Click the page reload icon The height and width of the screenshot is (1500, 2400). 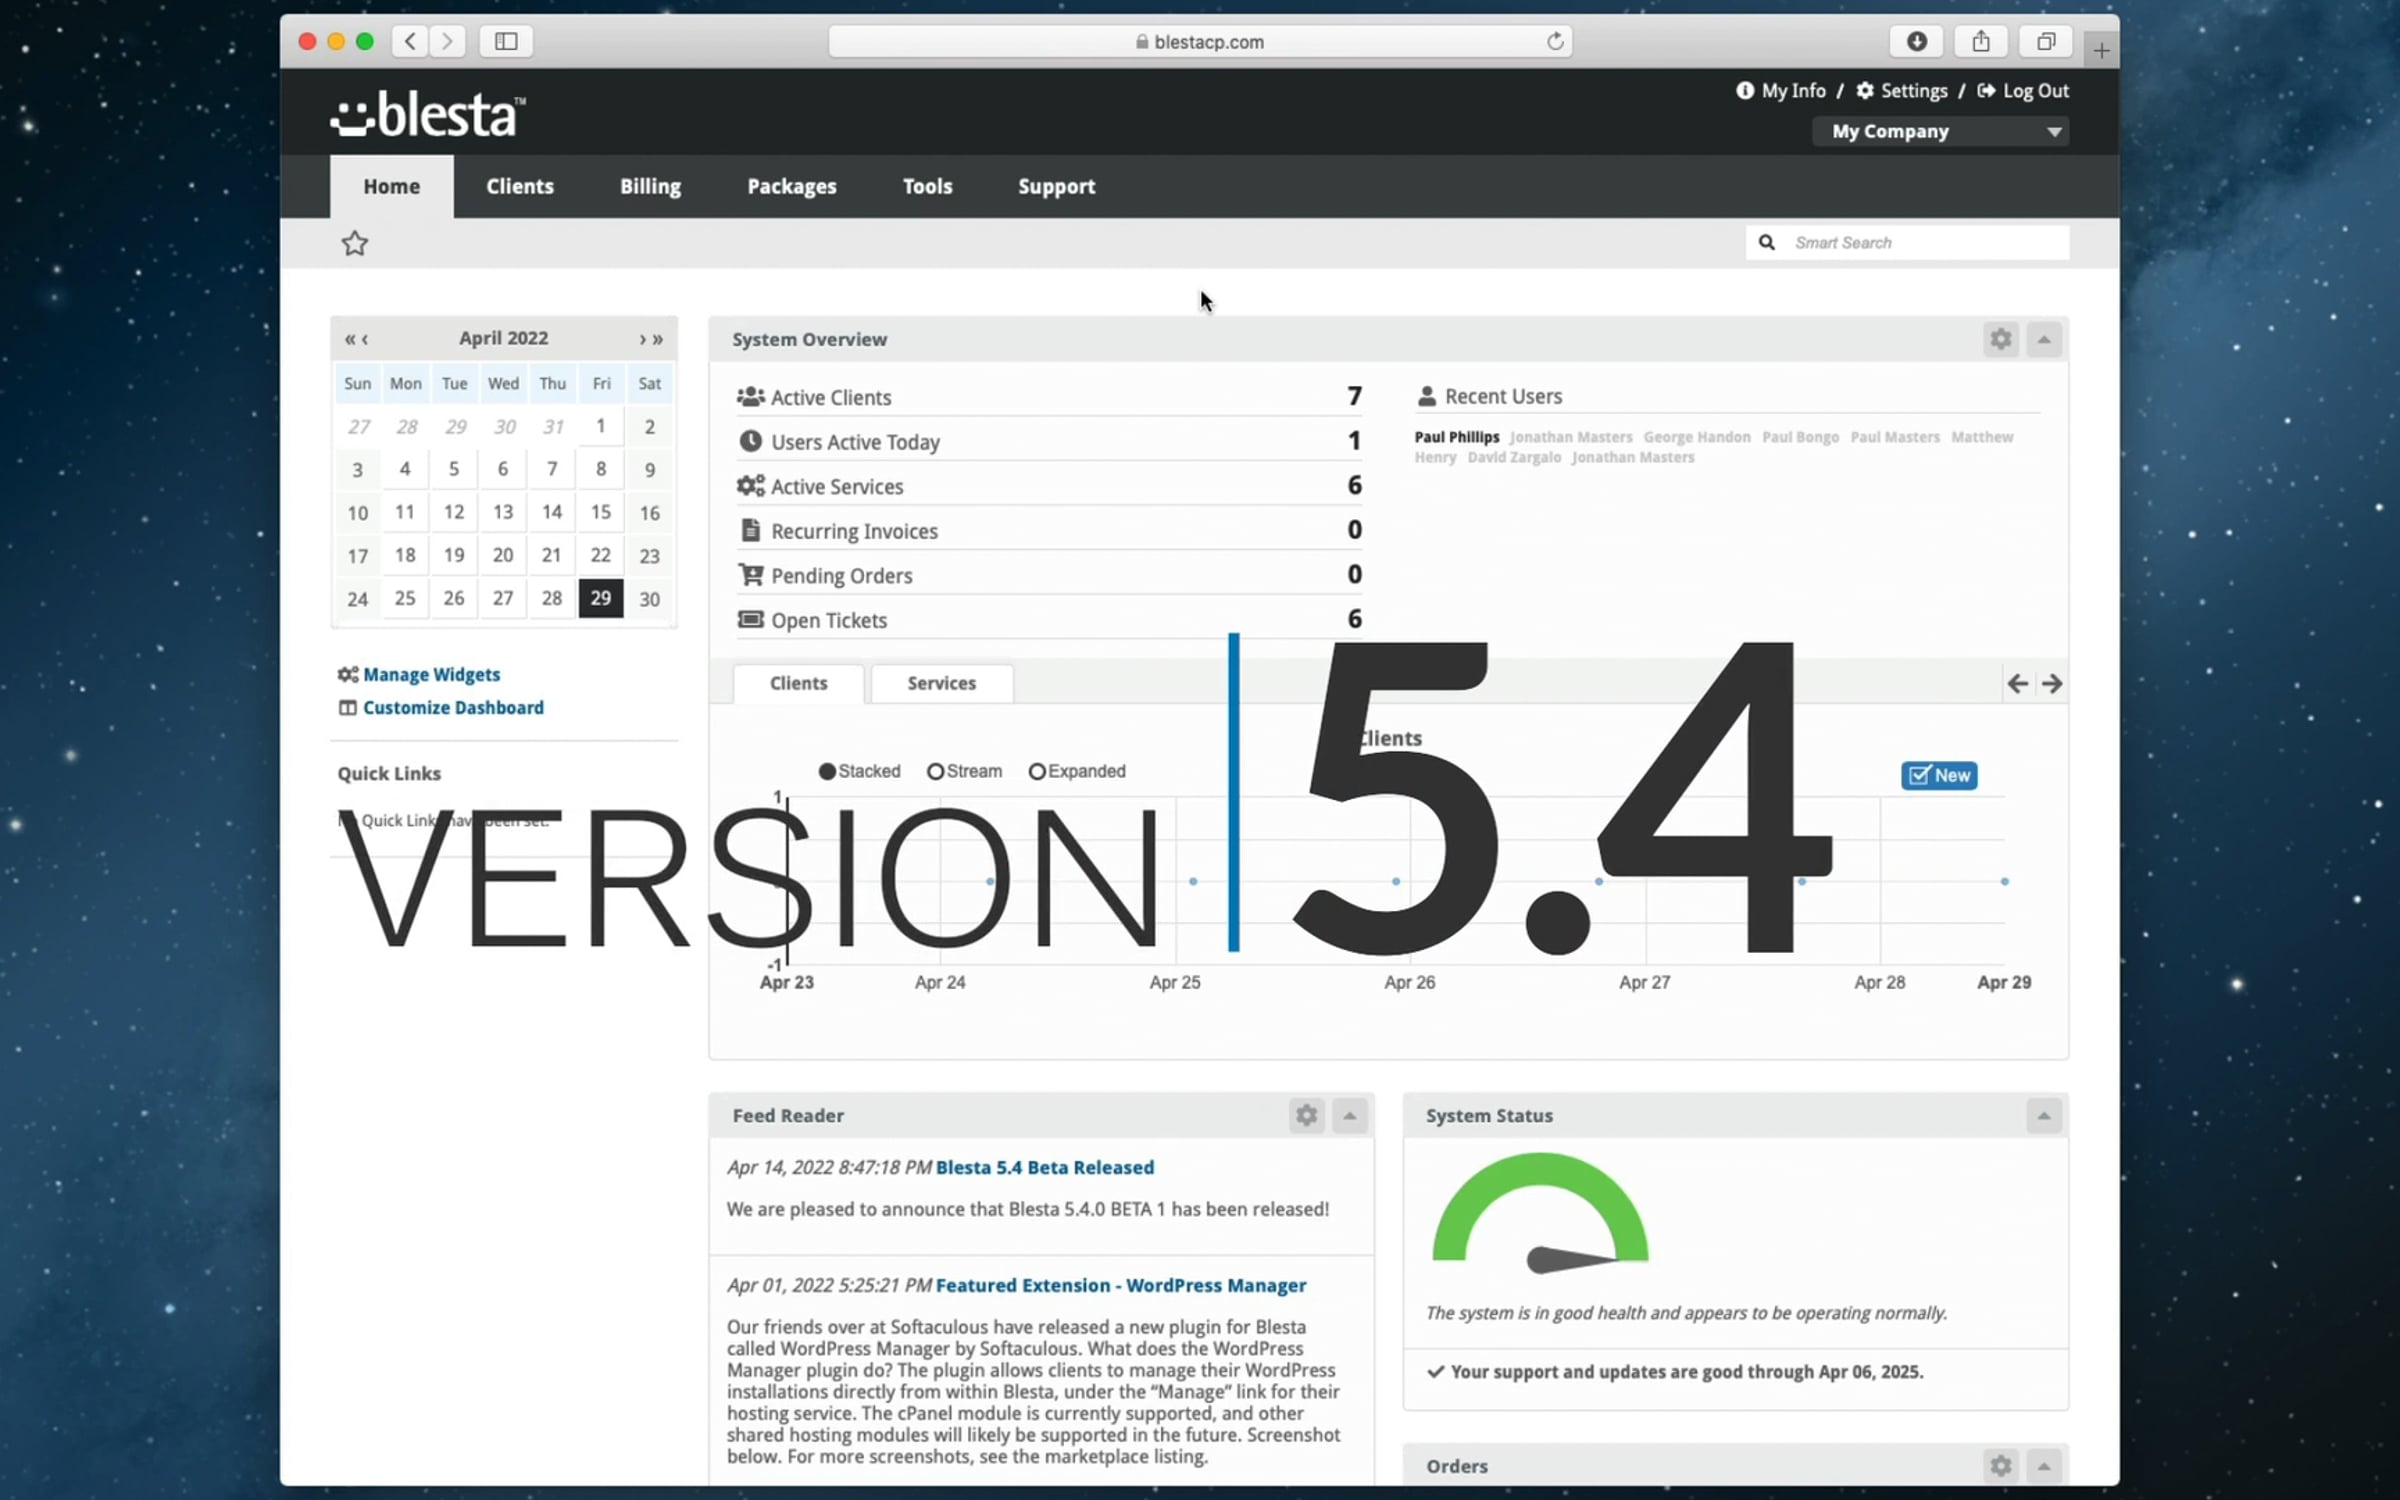[x=1555, y=41]
